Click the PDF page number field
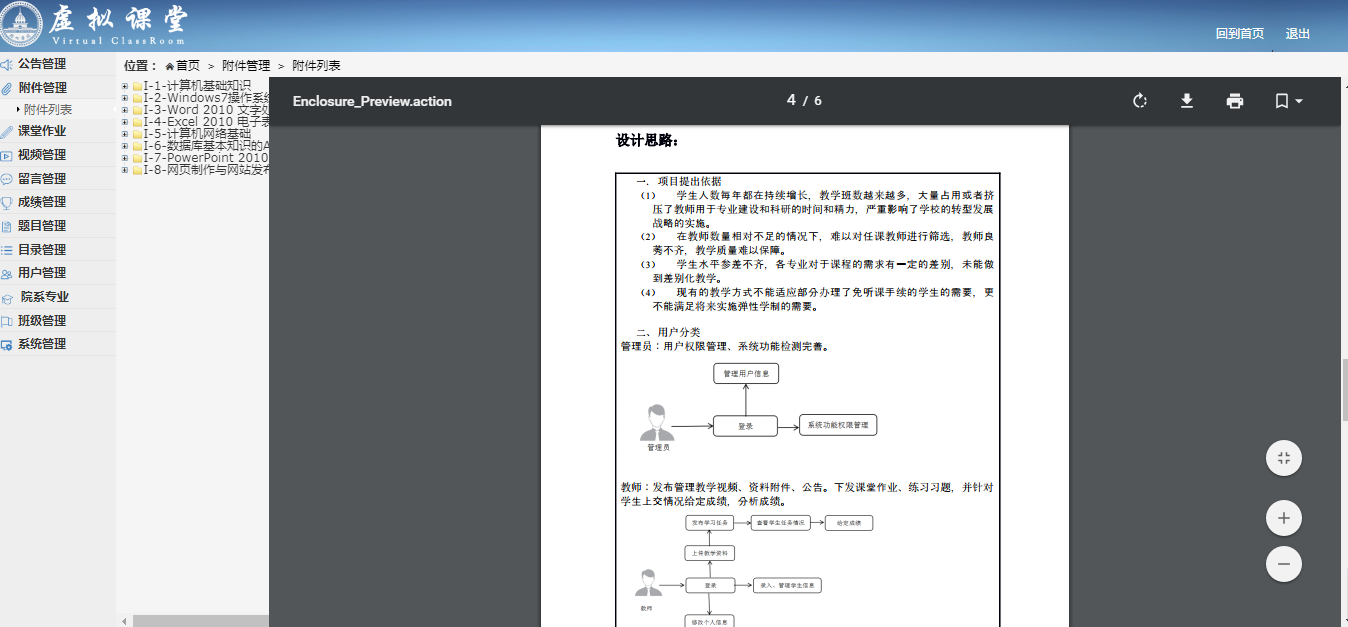Screen dimensions: 1348x627 point(791,100)
